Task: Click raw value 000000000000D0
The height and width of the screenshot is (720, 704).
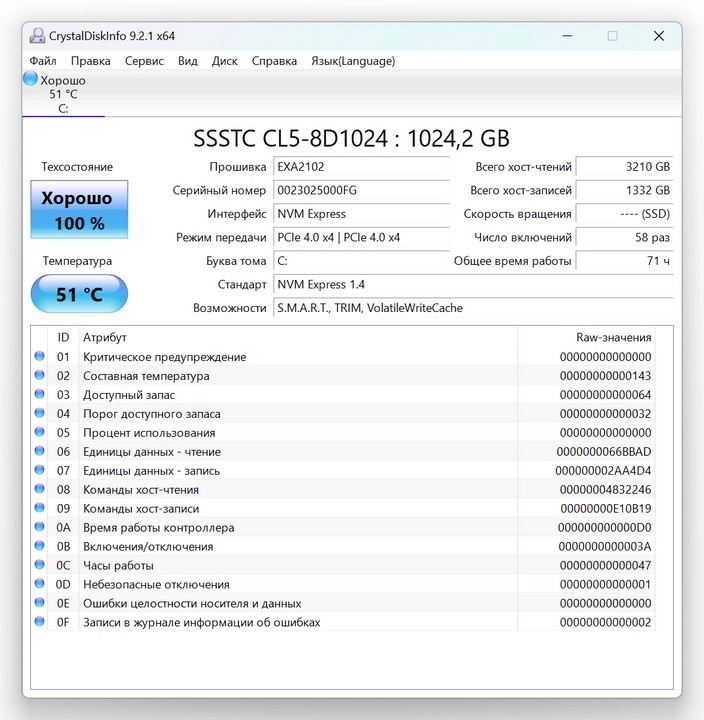Action: tap(604, 528)
